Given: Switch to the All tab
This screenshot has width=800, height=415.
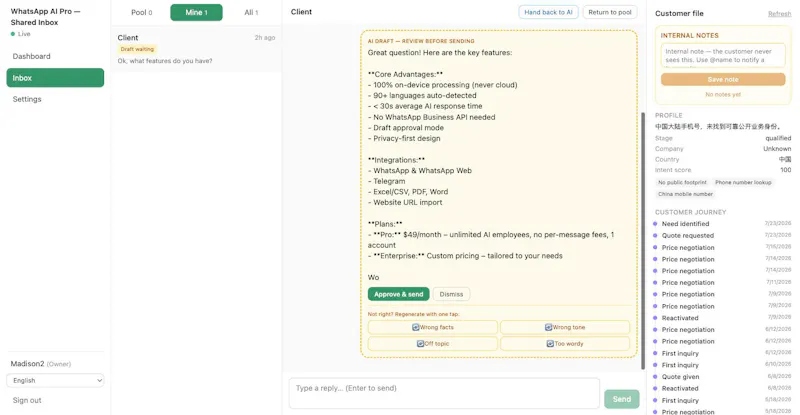Looking at the screenshot, I should coord(251,12).
